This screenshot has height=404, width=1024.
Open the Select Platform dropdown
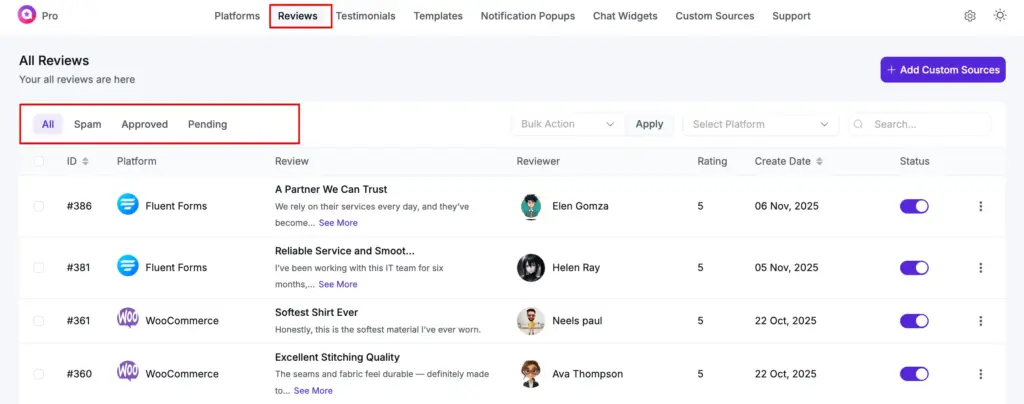[761, 124]
